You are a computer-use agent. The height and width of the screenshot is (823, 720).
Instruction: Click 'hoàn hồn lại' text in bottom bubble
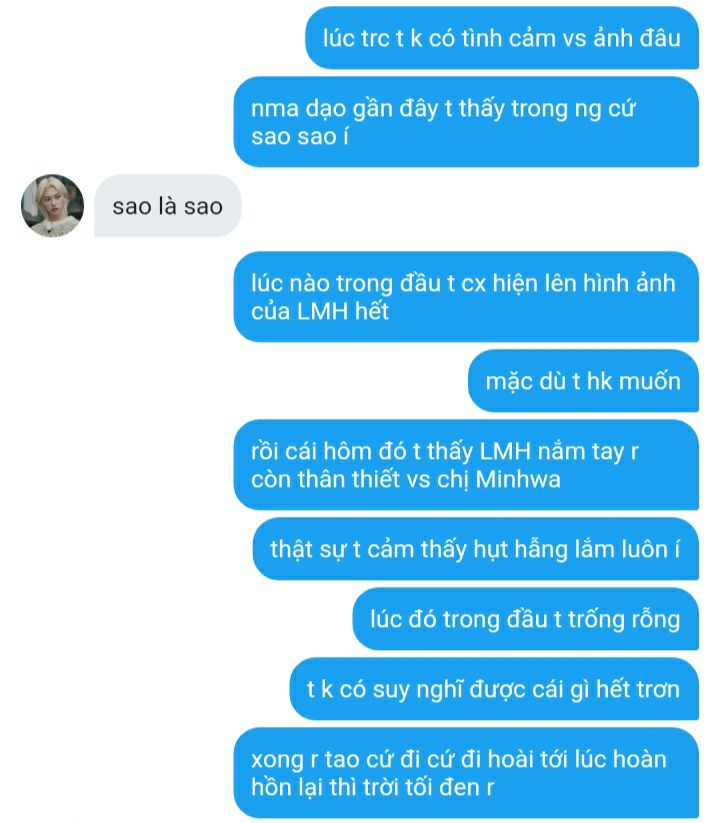coord(459,773)
